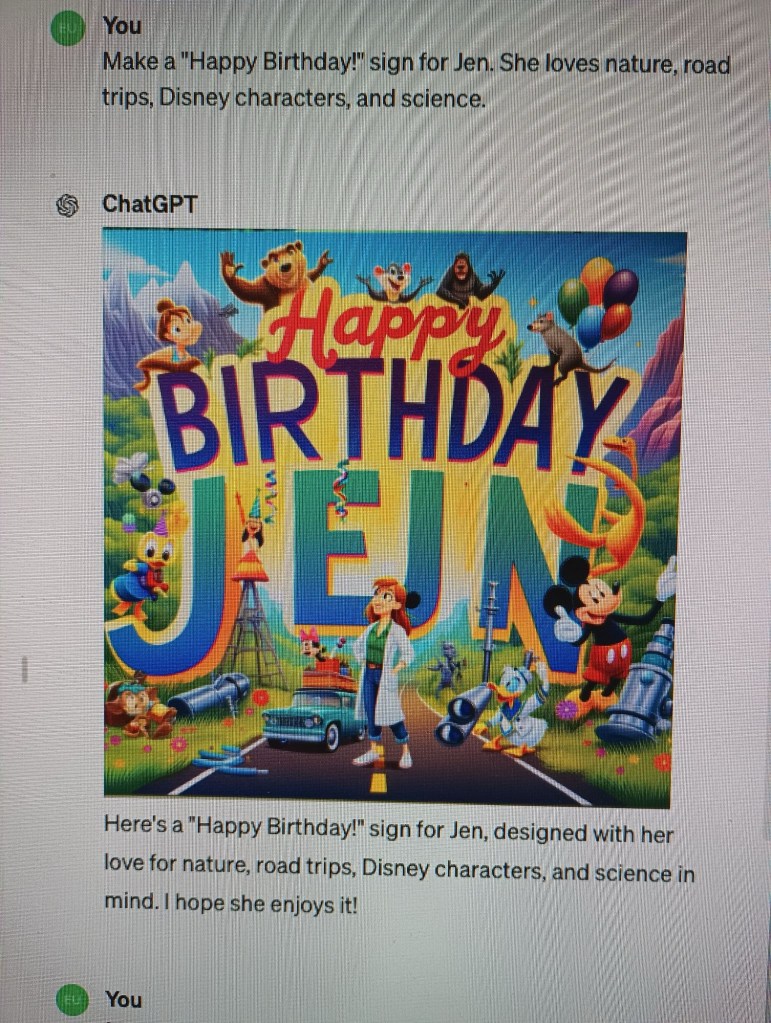Select the "You" sender name at top
Image resolution: width=771 pixels, height=1023 pixels.
(122, 26)
